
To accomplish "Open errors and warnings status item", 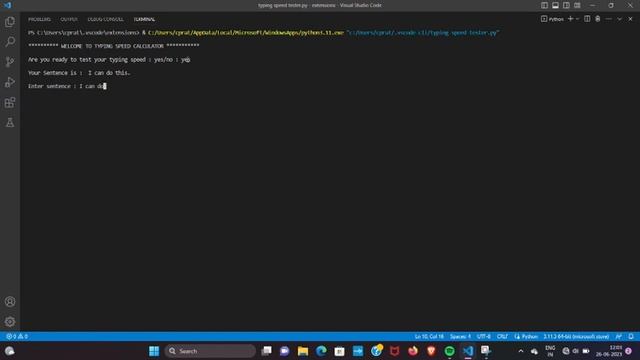I will (x=17, y=336).
